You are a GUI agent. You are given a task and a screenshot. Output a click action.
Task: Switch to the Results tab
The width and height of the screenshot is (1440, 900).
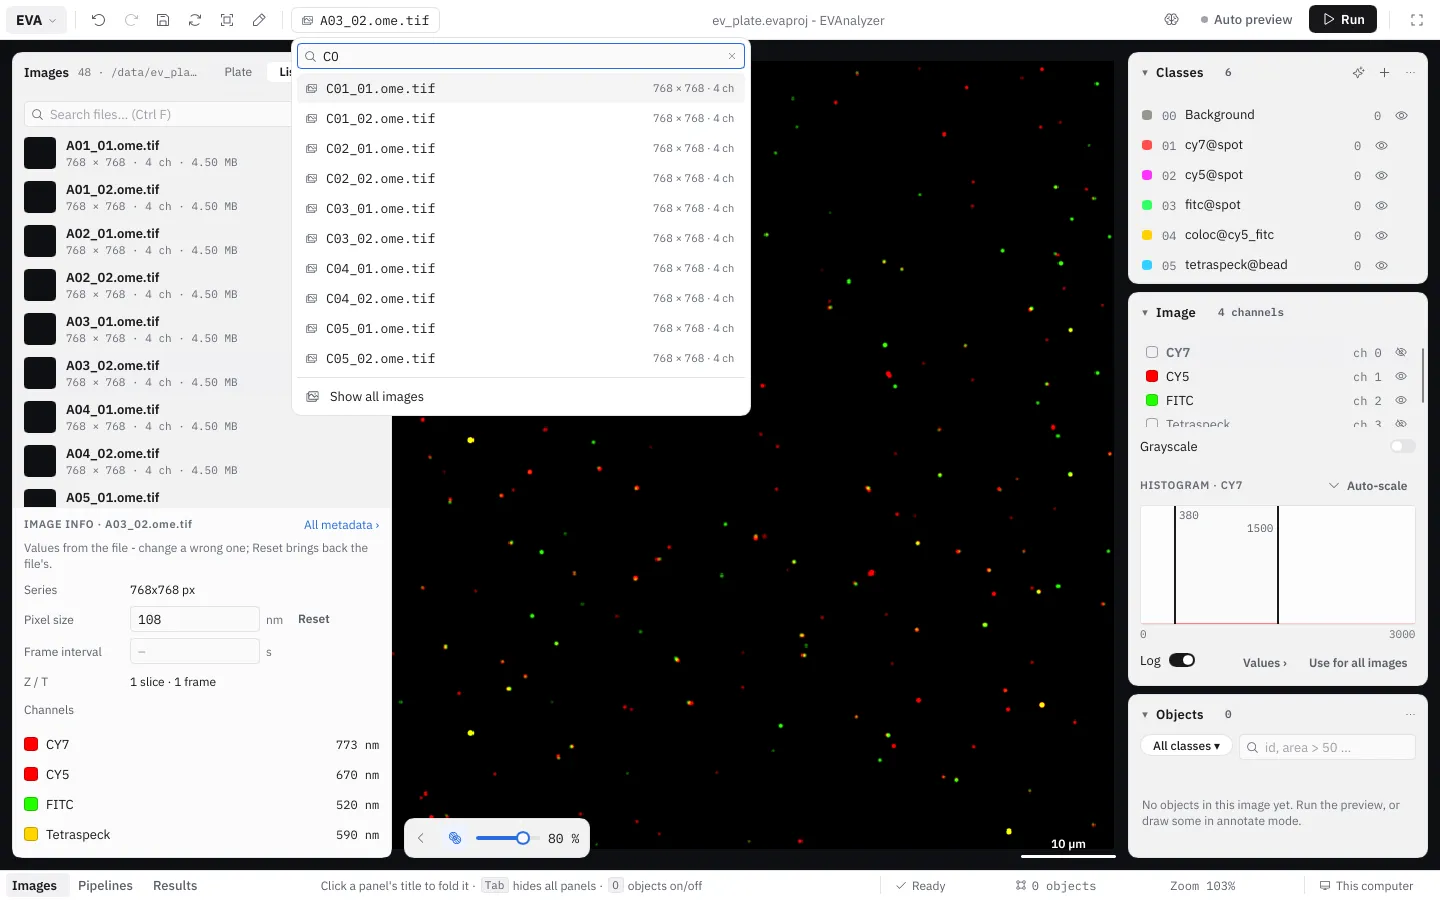(175, 886)
